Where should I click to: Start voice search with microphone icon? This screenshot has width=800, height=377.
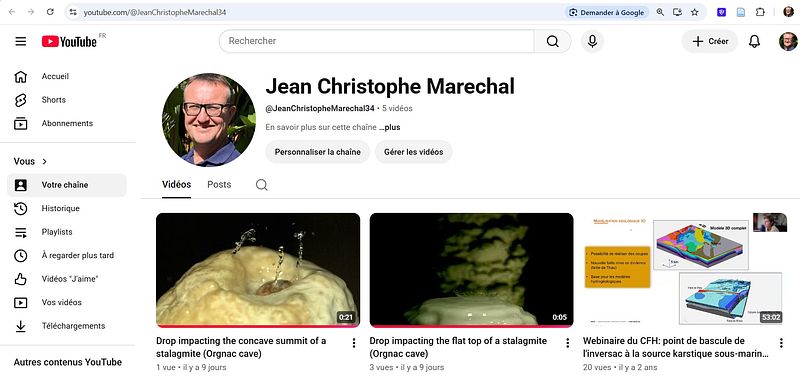[592, 41]
